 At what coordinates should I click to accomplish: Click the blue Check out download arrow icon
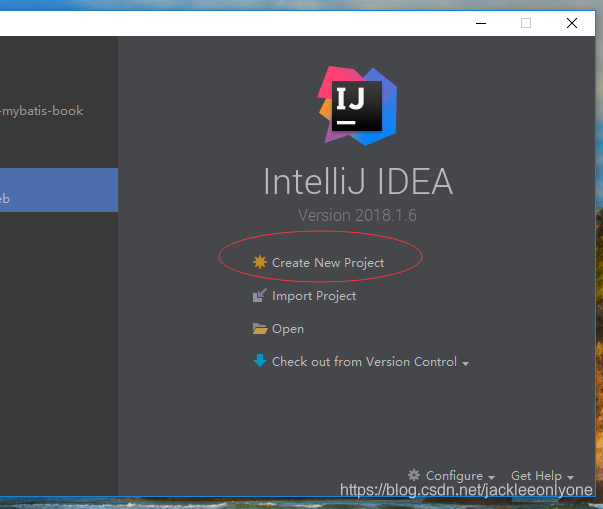click(260, 361)
